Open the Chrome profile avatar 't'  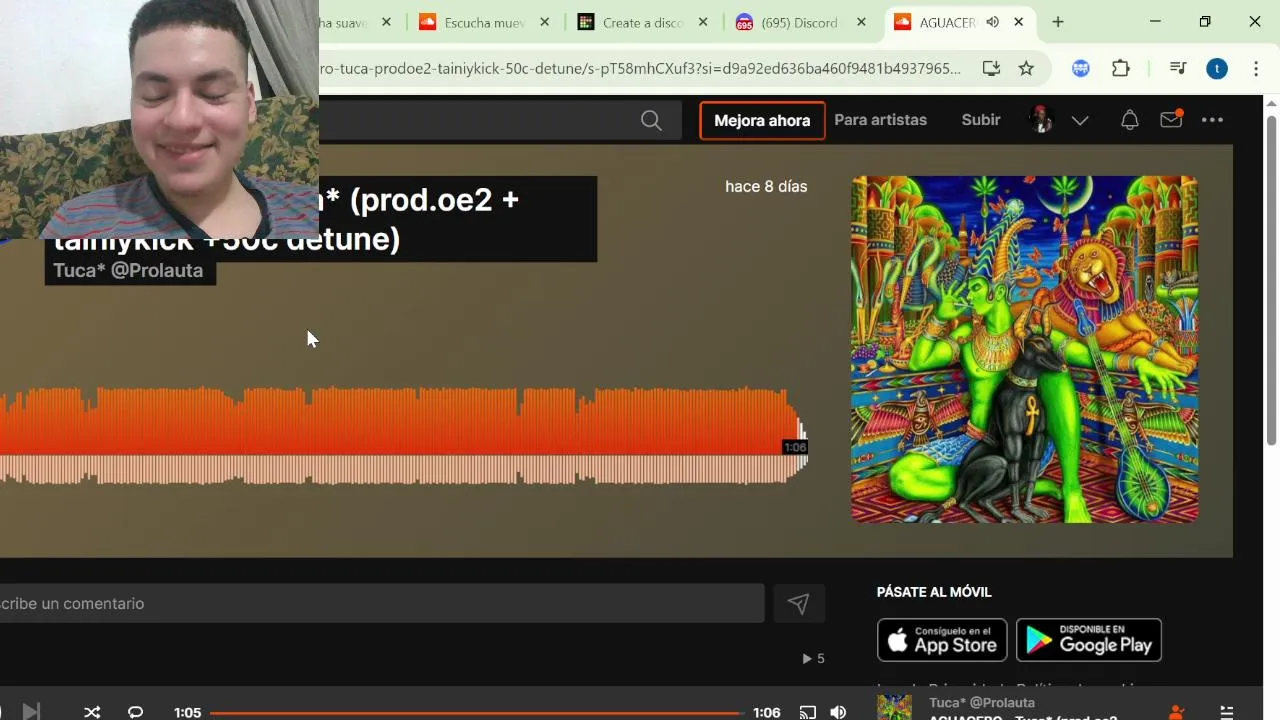coord(1216,69)
